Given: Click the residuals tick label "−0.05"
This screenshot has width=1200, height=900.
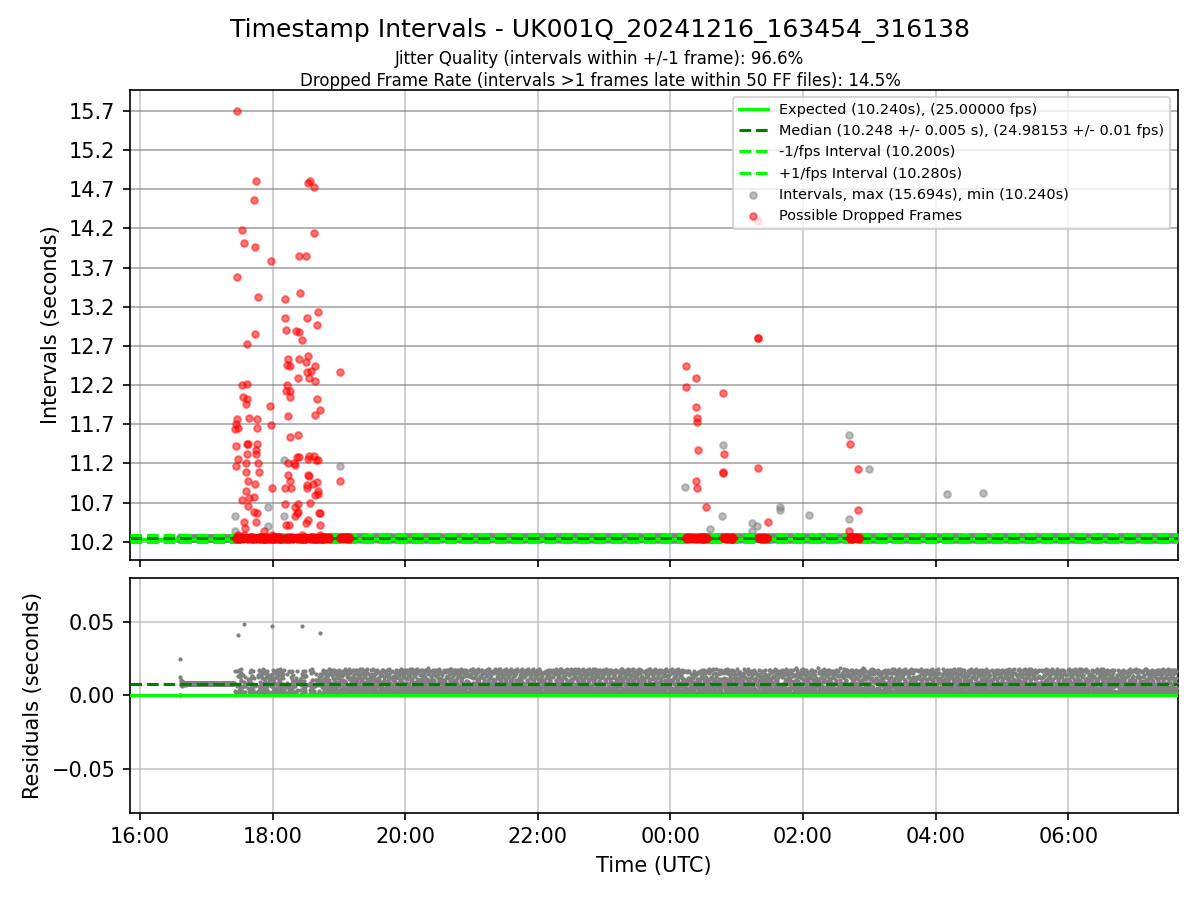Looking at the screenshot, I should (x=83, y=769).
